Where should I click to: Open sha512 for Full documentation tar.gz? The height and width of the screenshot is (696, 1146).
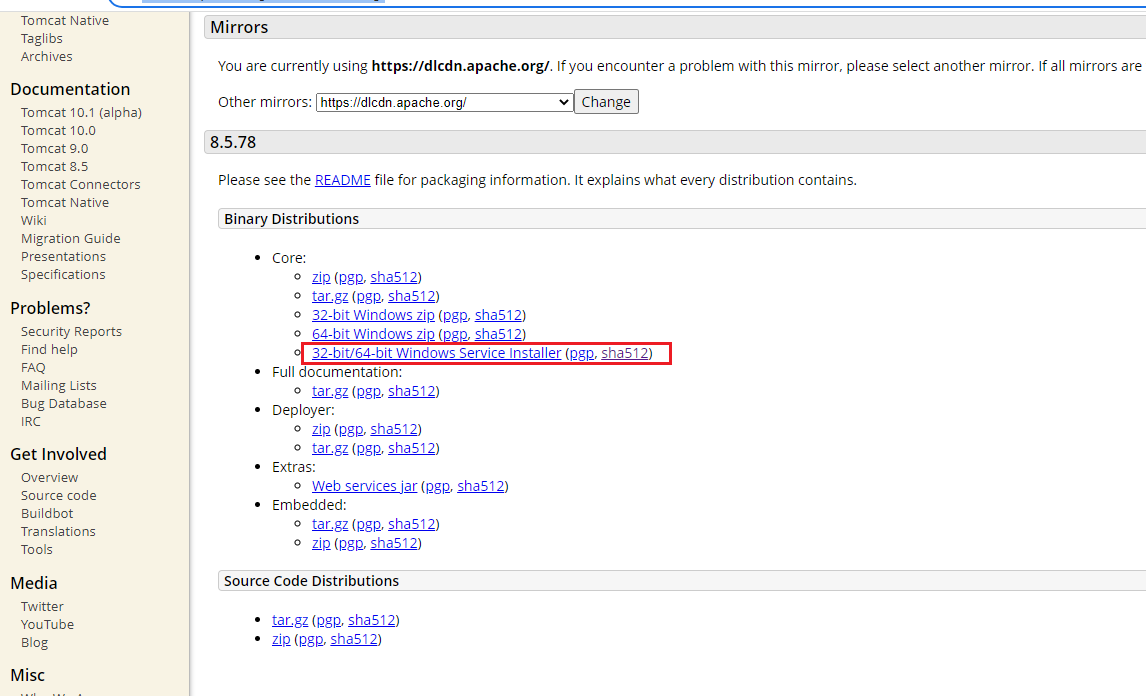pyautogui.click(x=411, y=391)
